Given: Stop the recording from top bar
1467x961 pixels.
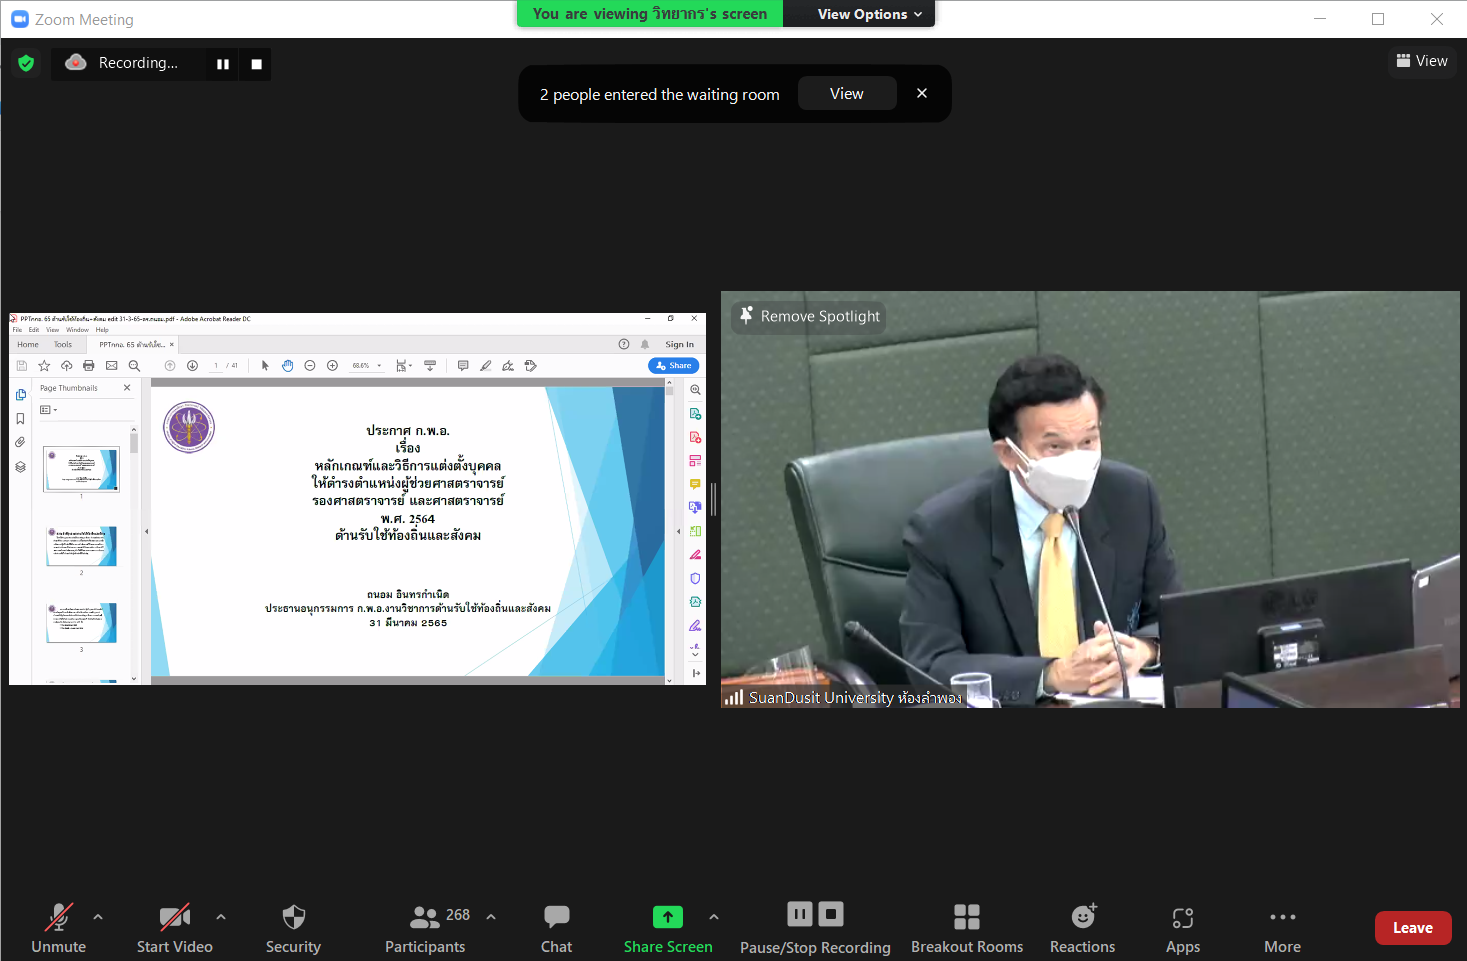Looking at the screenshot, I should 256,64.
